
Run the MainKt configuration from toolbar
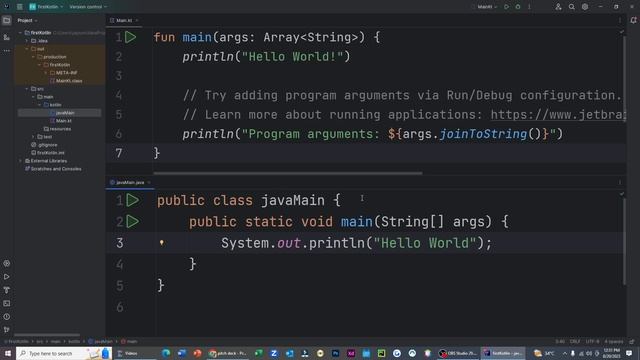point(507,7)
